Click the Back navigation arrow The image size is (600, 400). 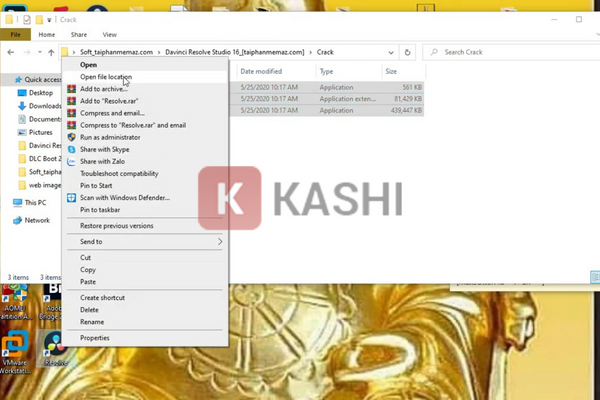(x=9, y=51)
